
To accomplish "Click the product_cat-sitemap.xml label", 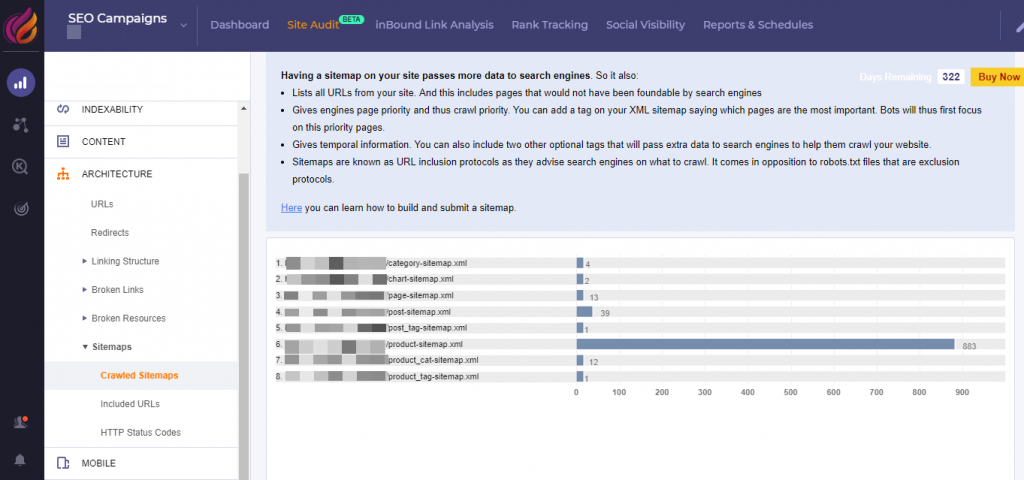I will (x=433, y=360).
